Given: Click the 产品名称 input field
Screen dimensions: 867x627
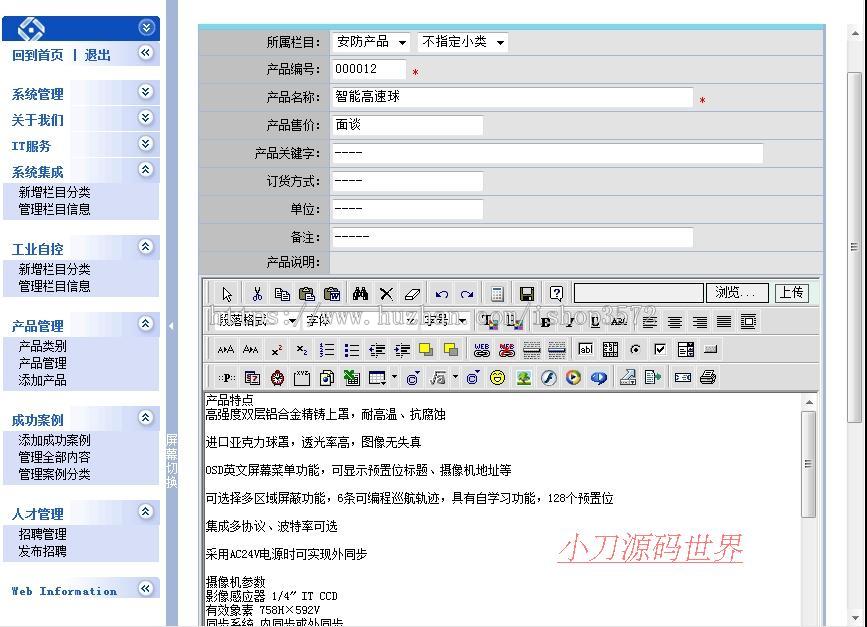Looking at the screenshot, I should point(512,97).
